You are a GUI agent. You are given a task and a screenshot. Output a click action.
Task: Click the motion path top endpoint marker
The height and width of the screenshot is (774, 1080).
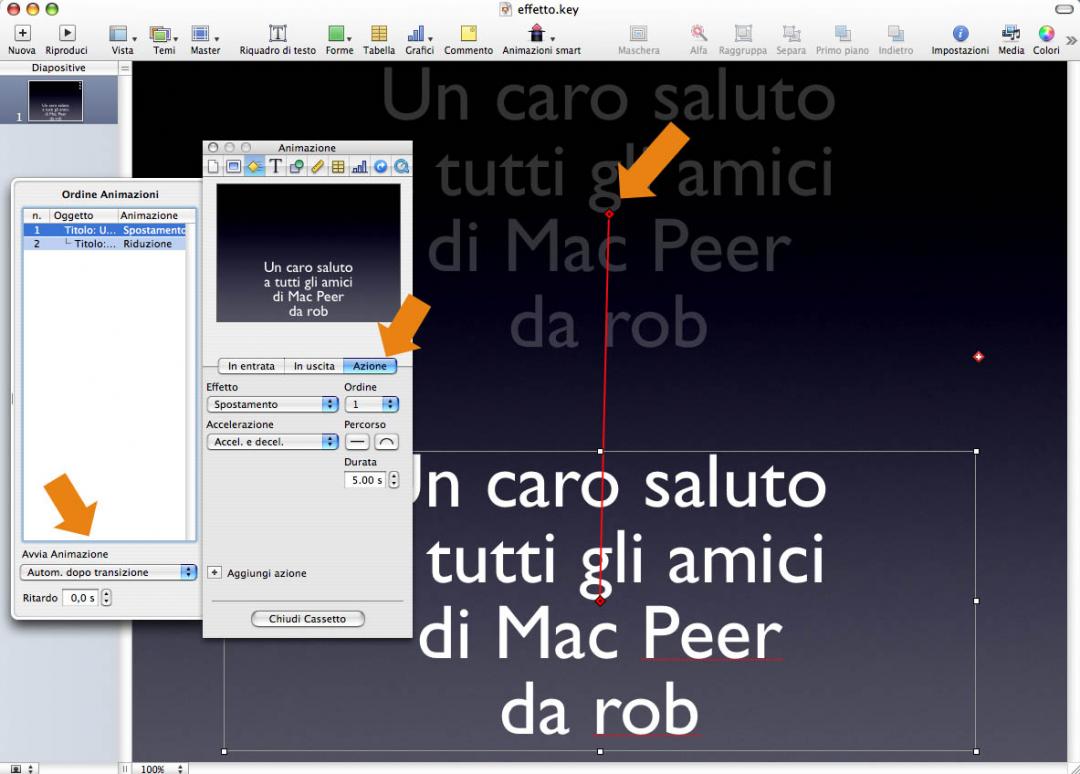coord(609,214)
